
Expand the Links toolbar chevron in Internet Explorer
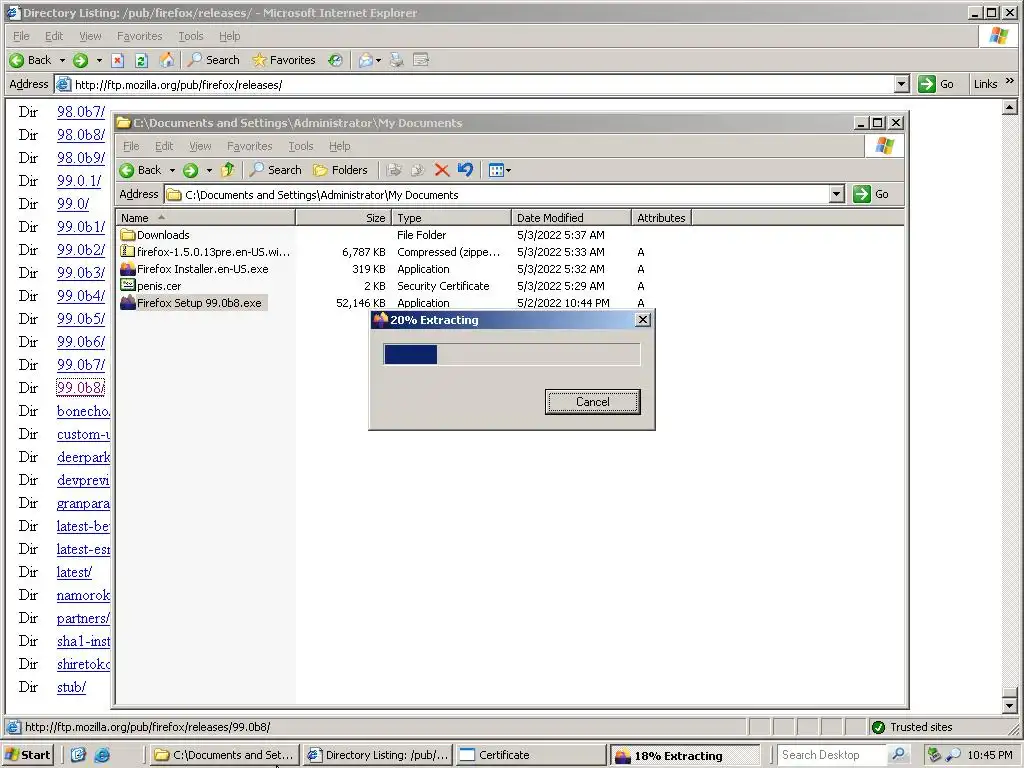[x=1010, y=81]
